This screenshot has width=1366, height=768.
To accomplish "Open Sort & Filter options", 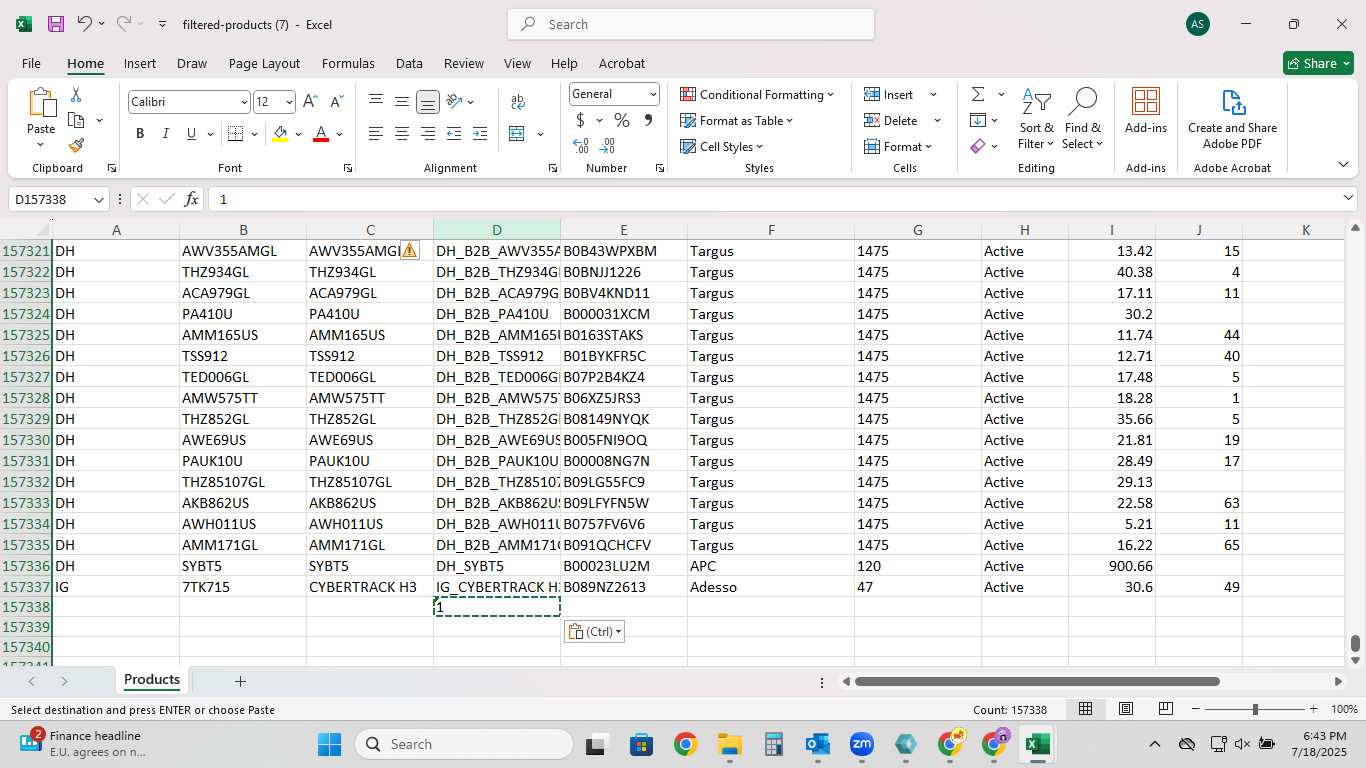I will (1036, 119).
